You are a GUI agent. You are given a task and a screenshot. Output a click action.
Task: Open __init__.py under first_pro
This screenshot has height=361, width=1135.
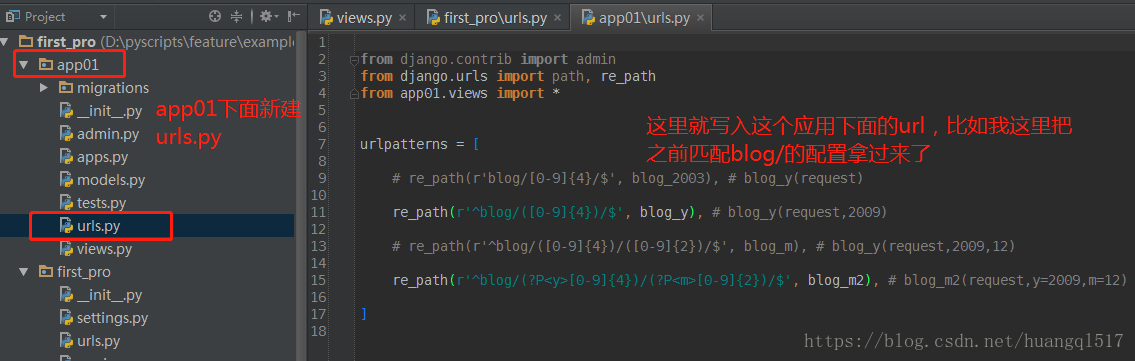click(x=109, y=295)
